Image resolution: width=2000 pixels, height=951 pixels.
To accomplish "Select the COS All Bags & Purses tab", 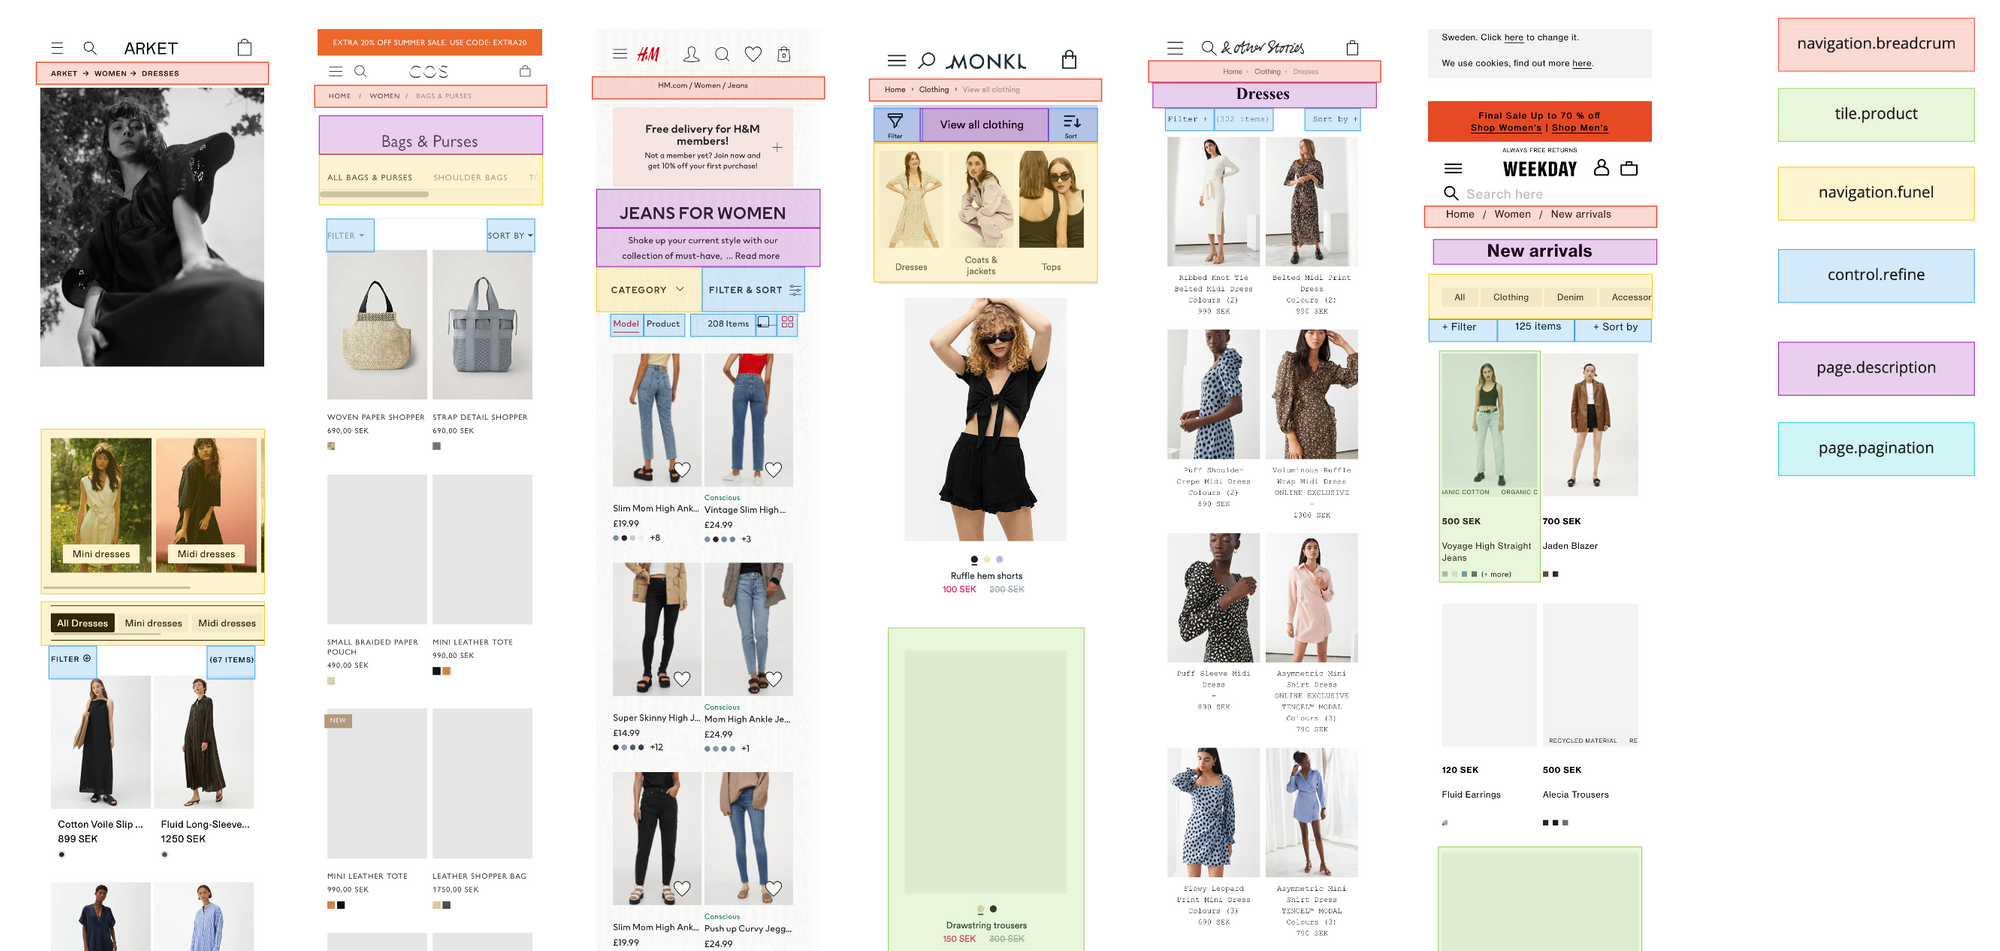I will (x=370, y=178).
